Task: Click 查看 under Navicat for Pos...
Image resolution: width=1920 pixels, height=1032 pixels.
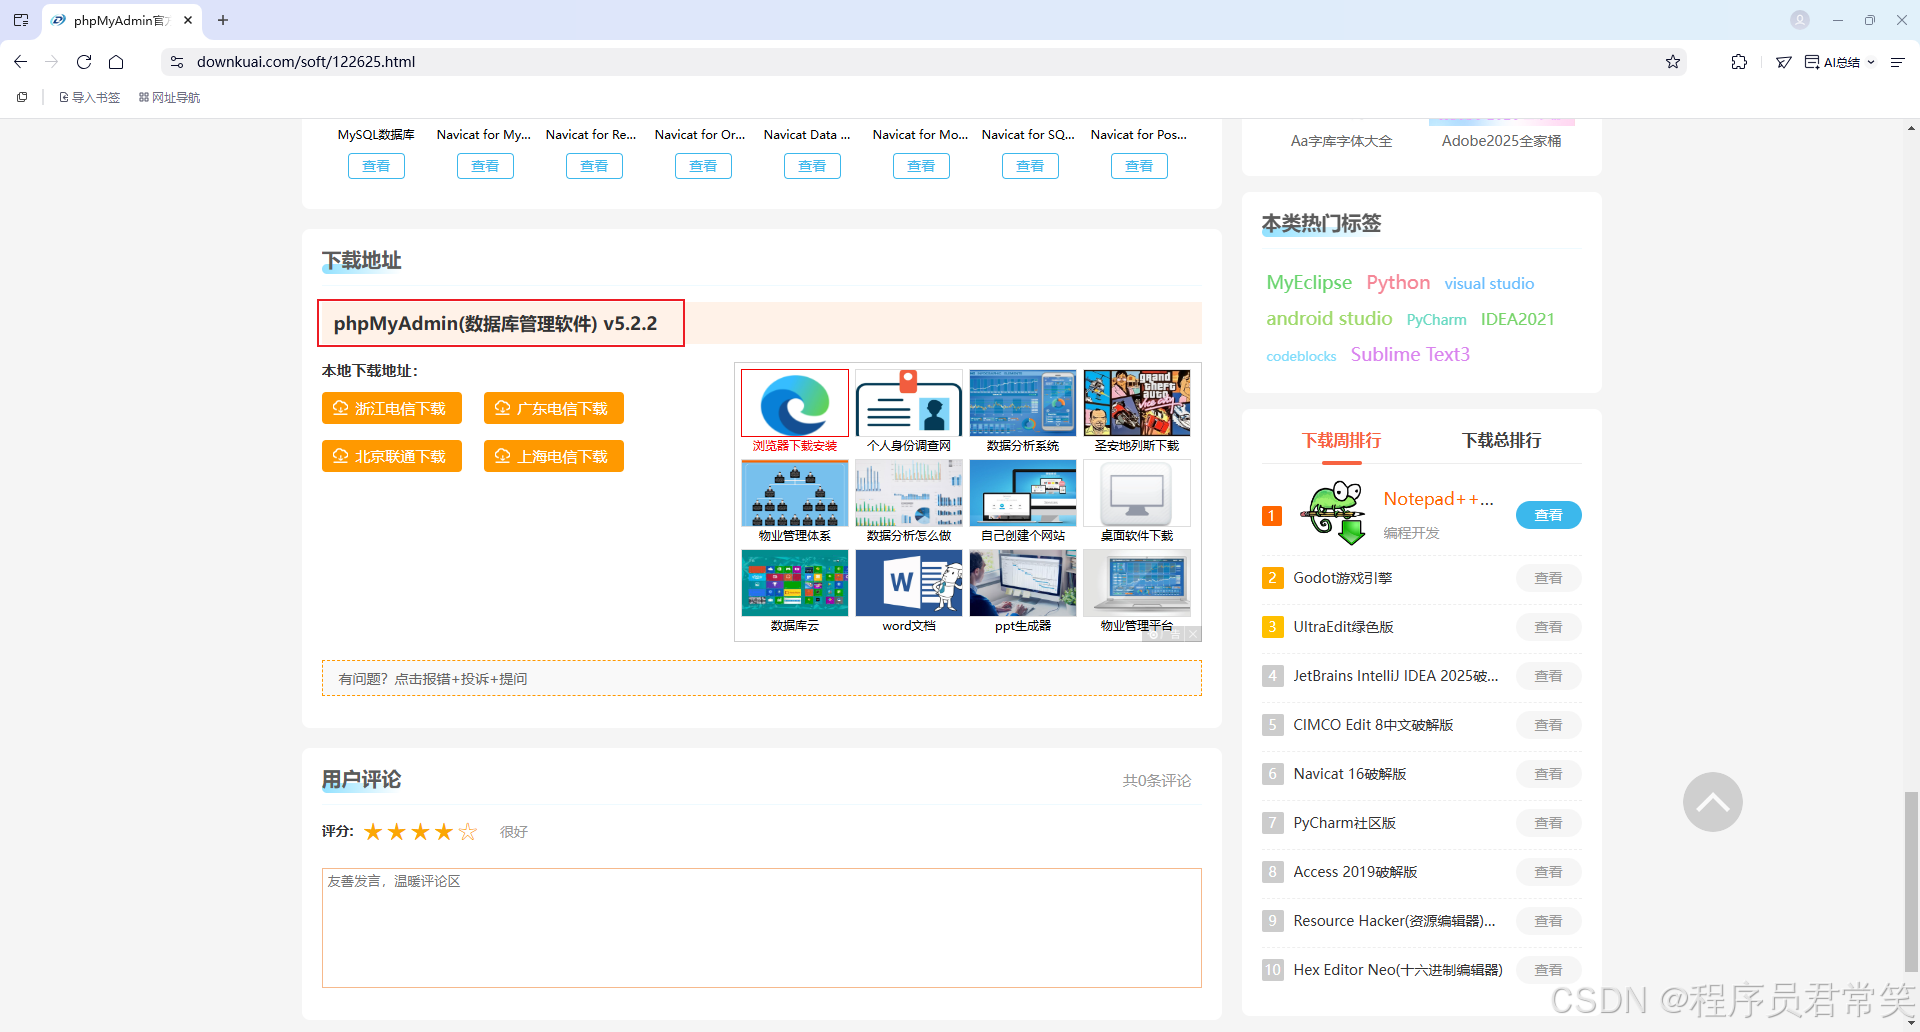Action: [1139, 166]
